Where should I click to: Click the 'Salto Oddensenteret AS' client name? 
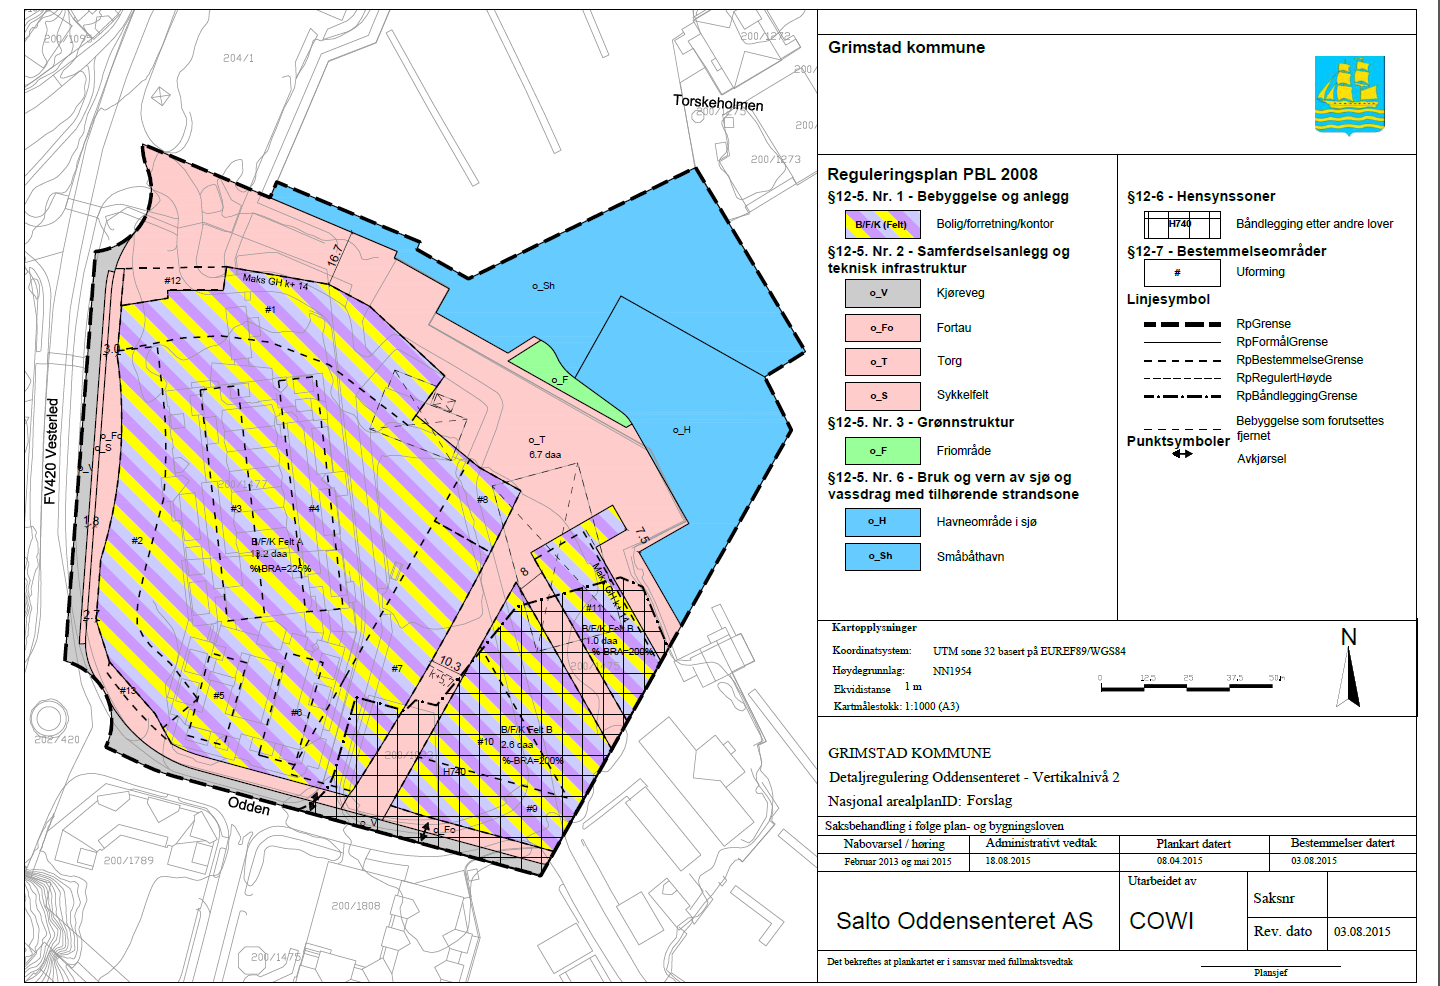pyautogui.click(x=965, y=921)
